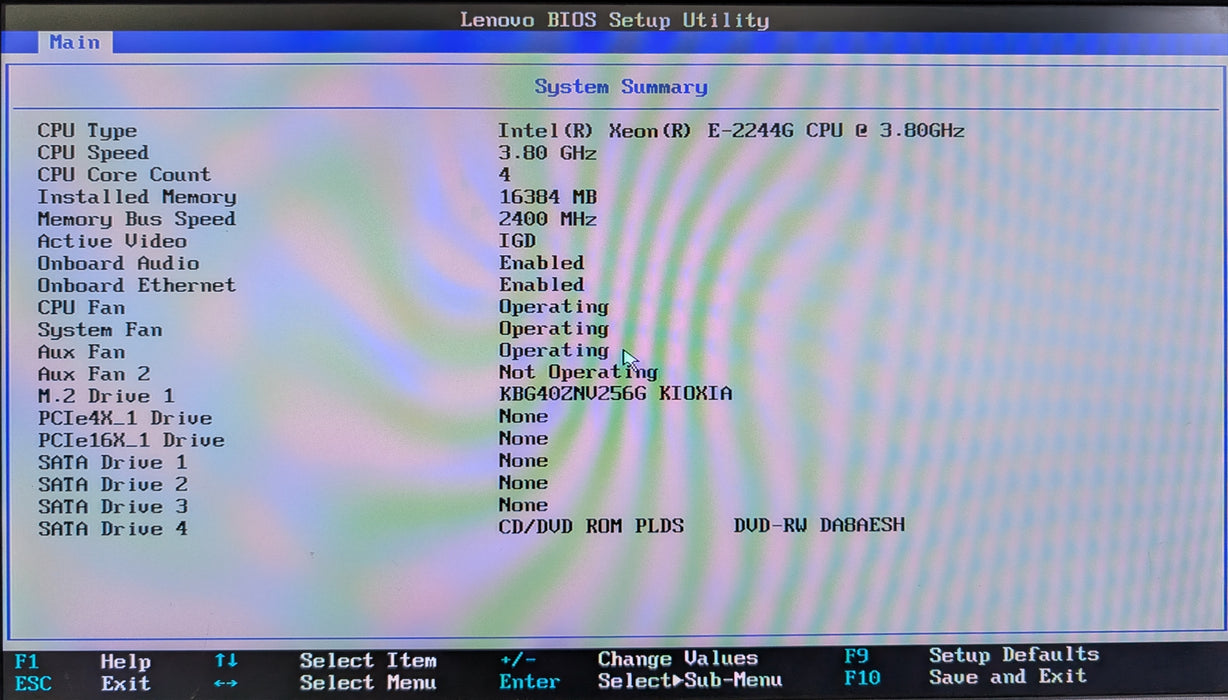
Task: Select the M.2 Drive 1 label
Action: click(106, 396)
